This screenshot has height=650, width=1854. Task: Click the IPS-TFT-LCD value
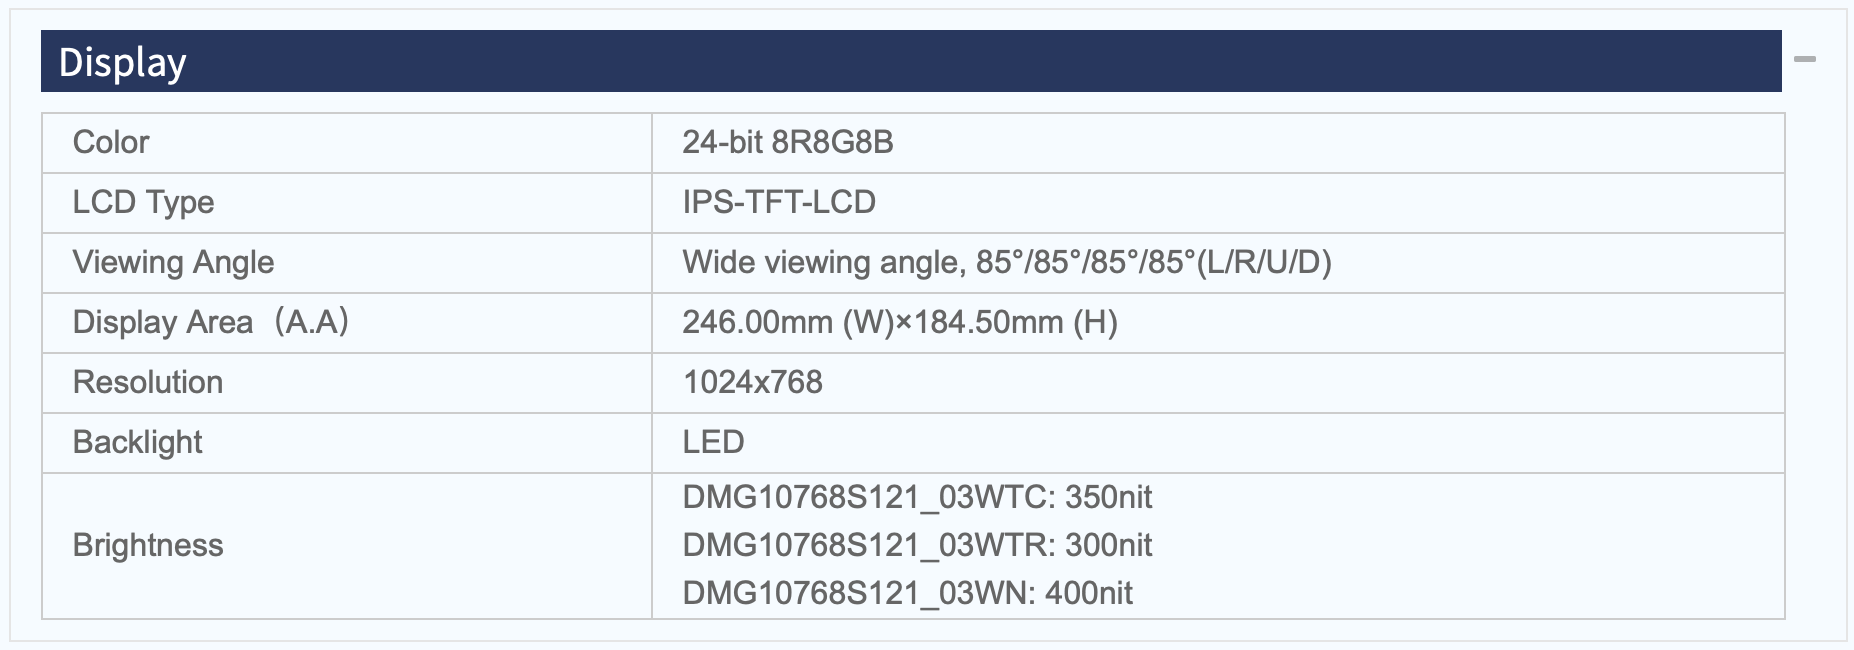[x=779, y=203]
